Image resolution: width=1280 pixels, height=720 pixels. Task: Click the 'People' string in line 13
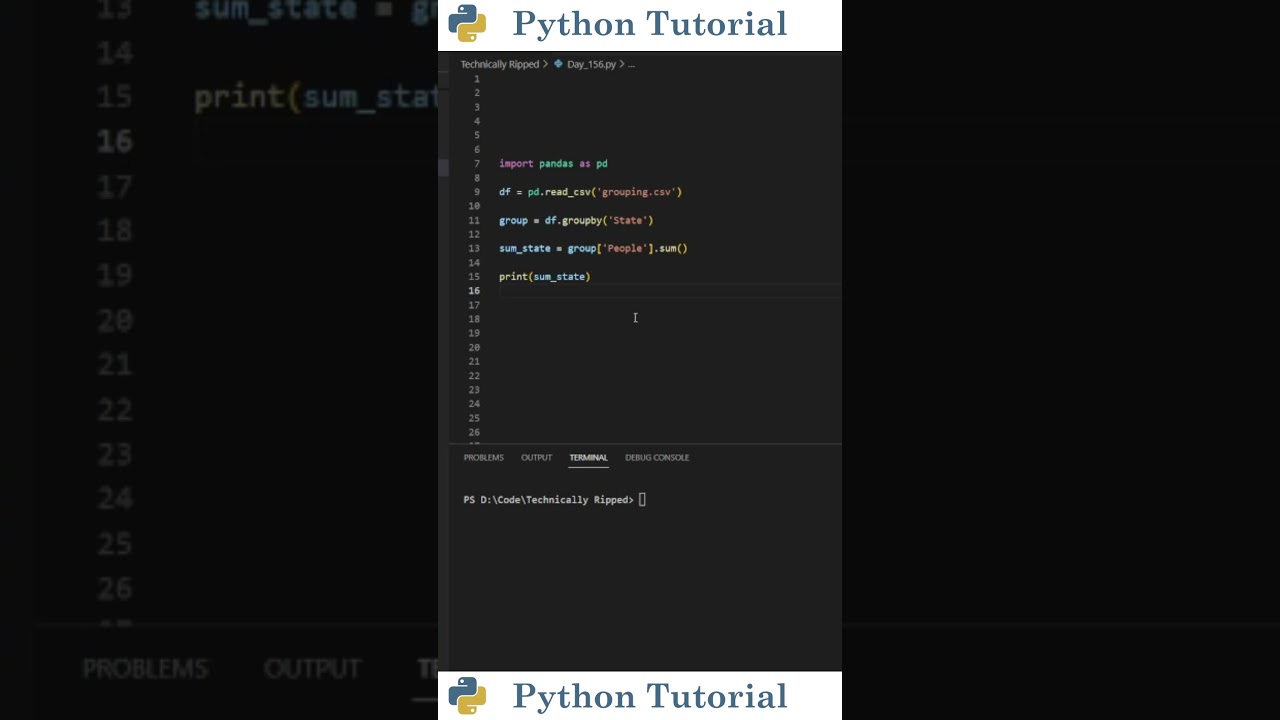[624, 248]
